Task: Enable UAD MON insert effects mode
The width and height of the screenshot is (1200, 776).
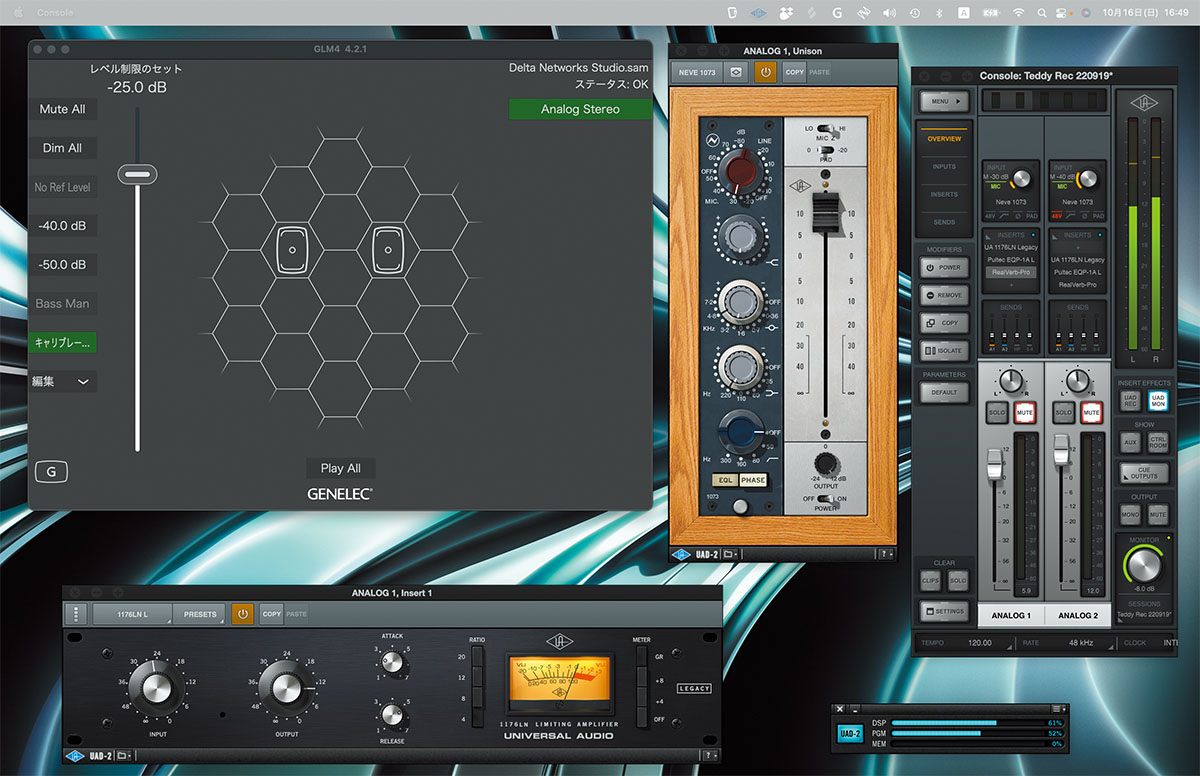Action: pos(1158,400)
